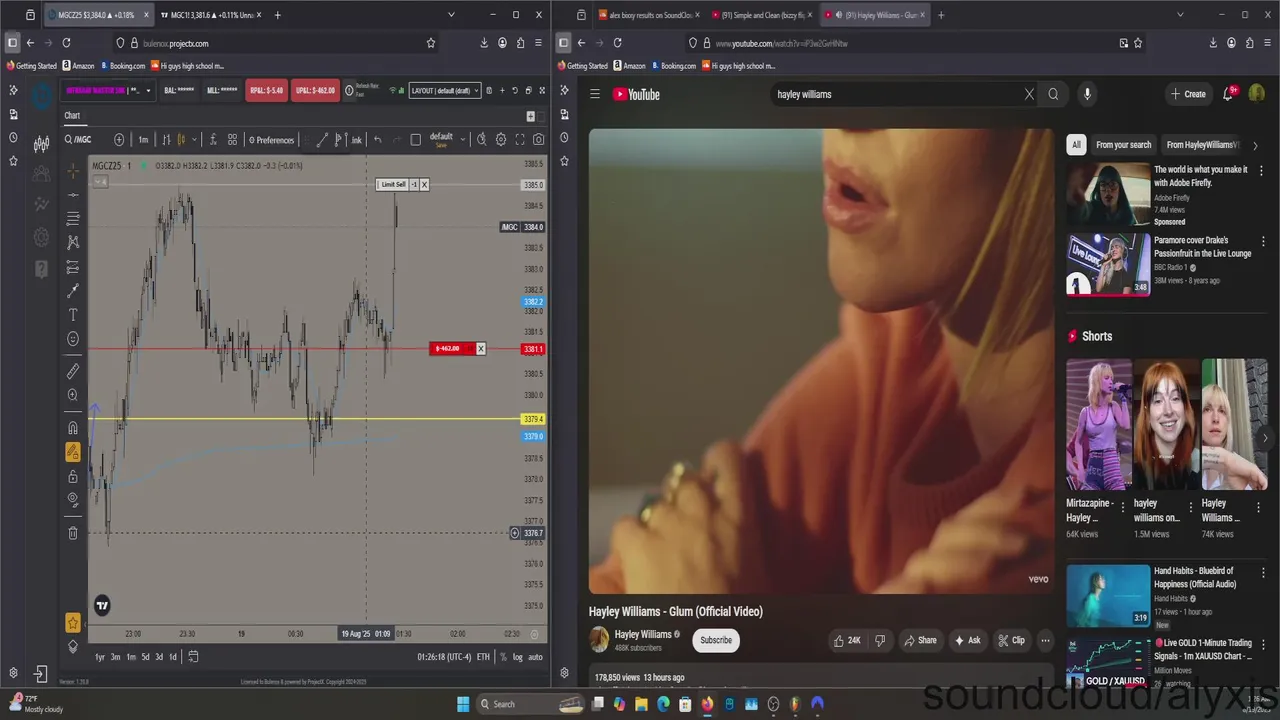This screenshot has width=1280, height=720.
Task: Switch to the Chart tab
Action: click(72, 115)
